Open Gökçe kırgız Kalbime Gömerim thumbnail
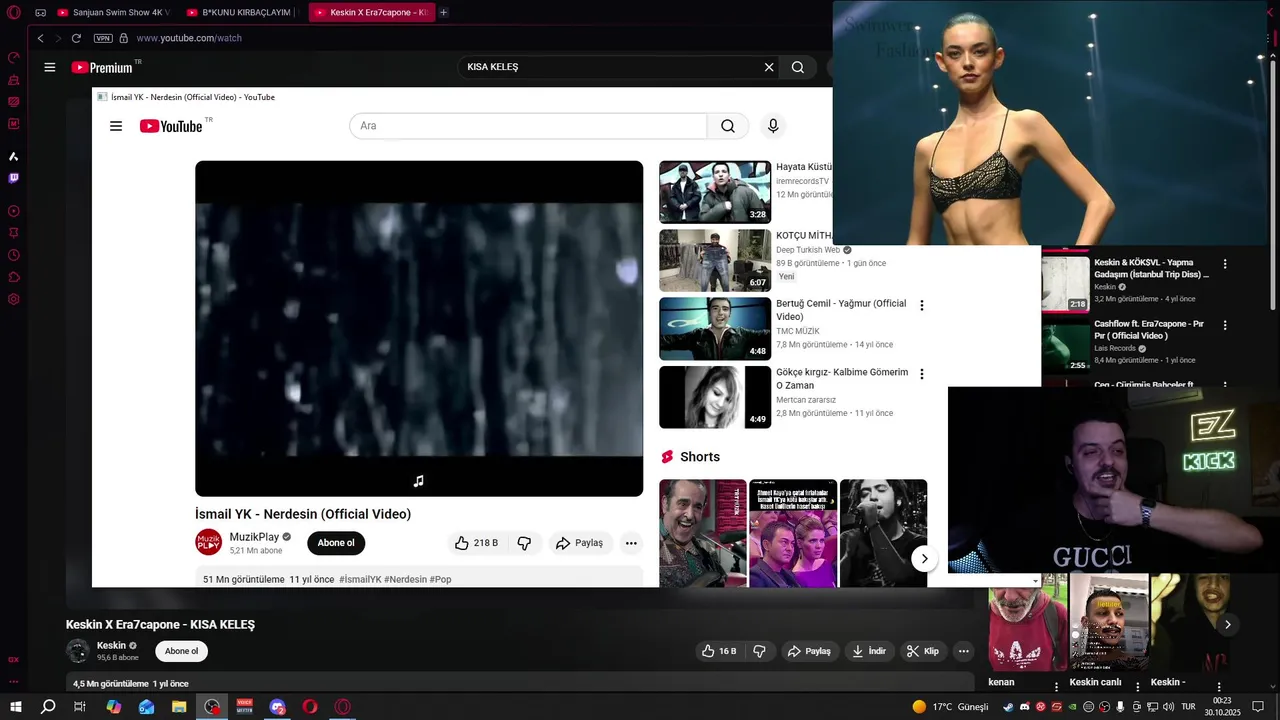 tap(715, 397)
